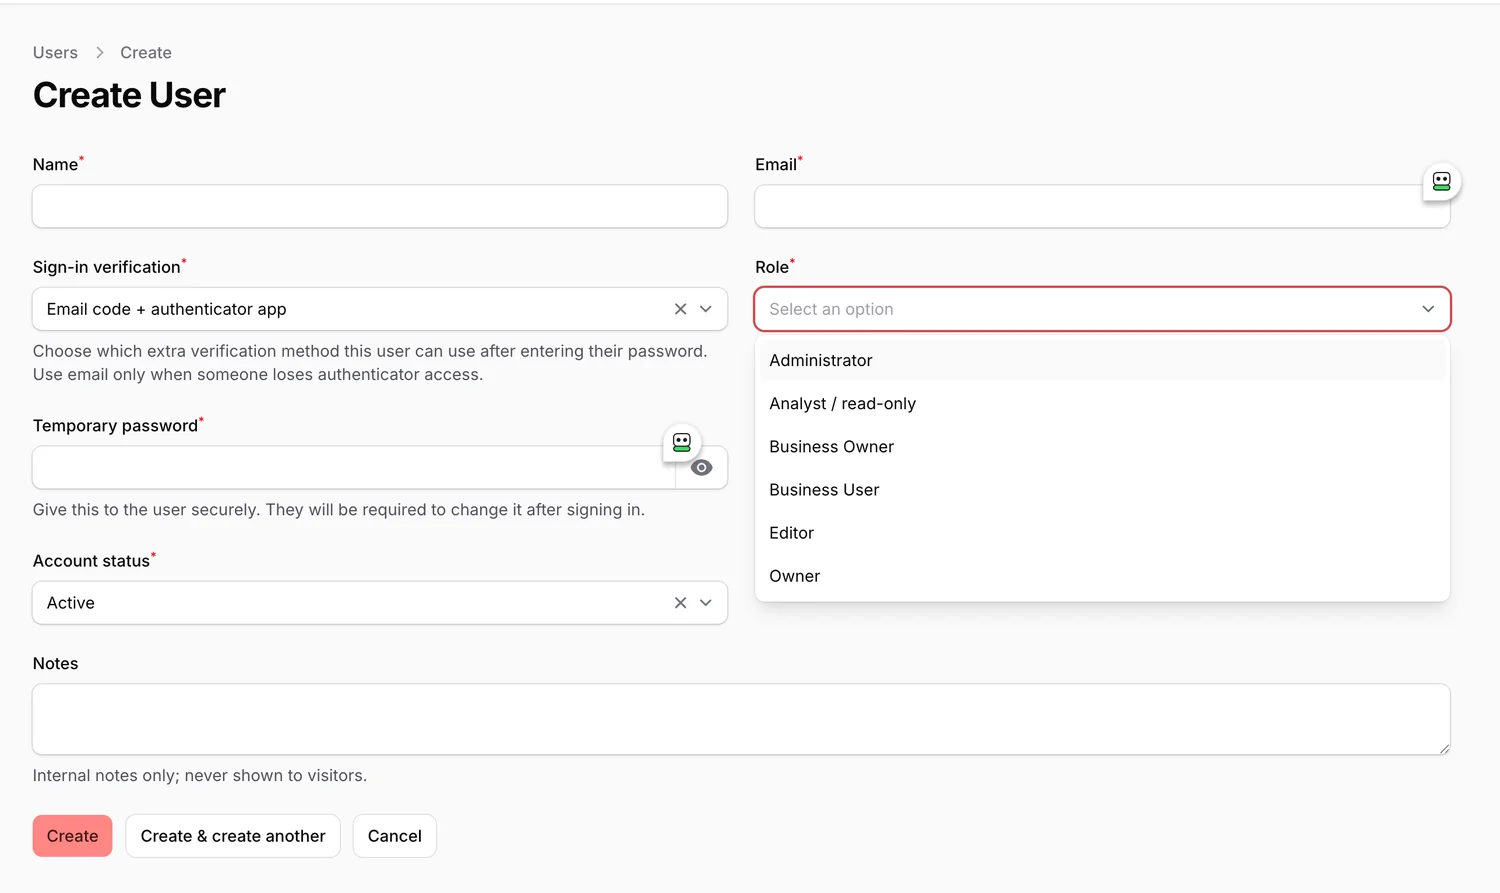Click 'Internal notes only; never shown to visitors.' text
This screenshot has height=893, width=1500.
pos(200,775)
